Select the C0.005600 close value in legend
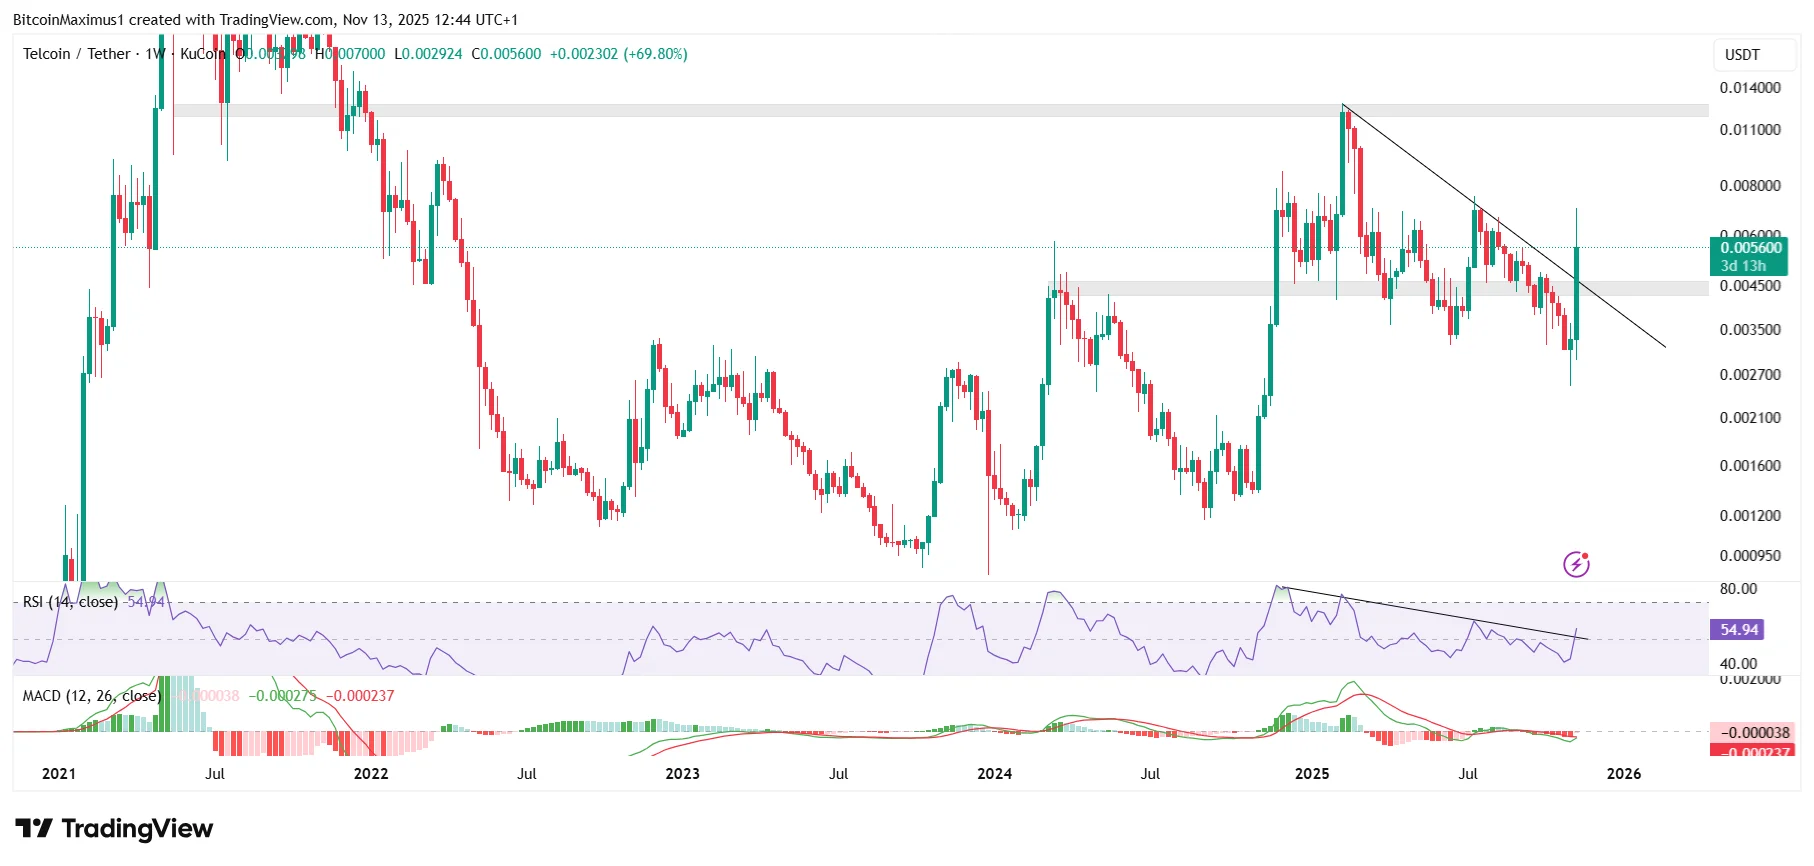This screenshot has height=866, width=1814. click(x=506, y=54)
